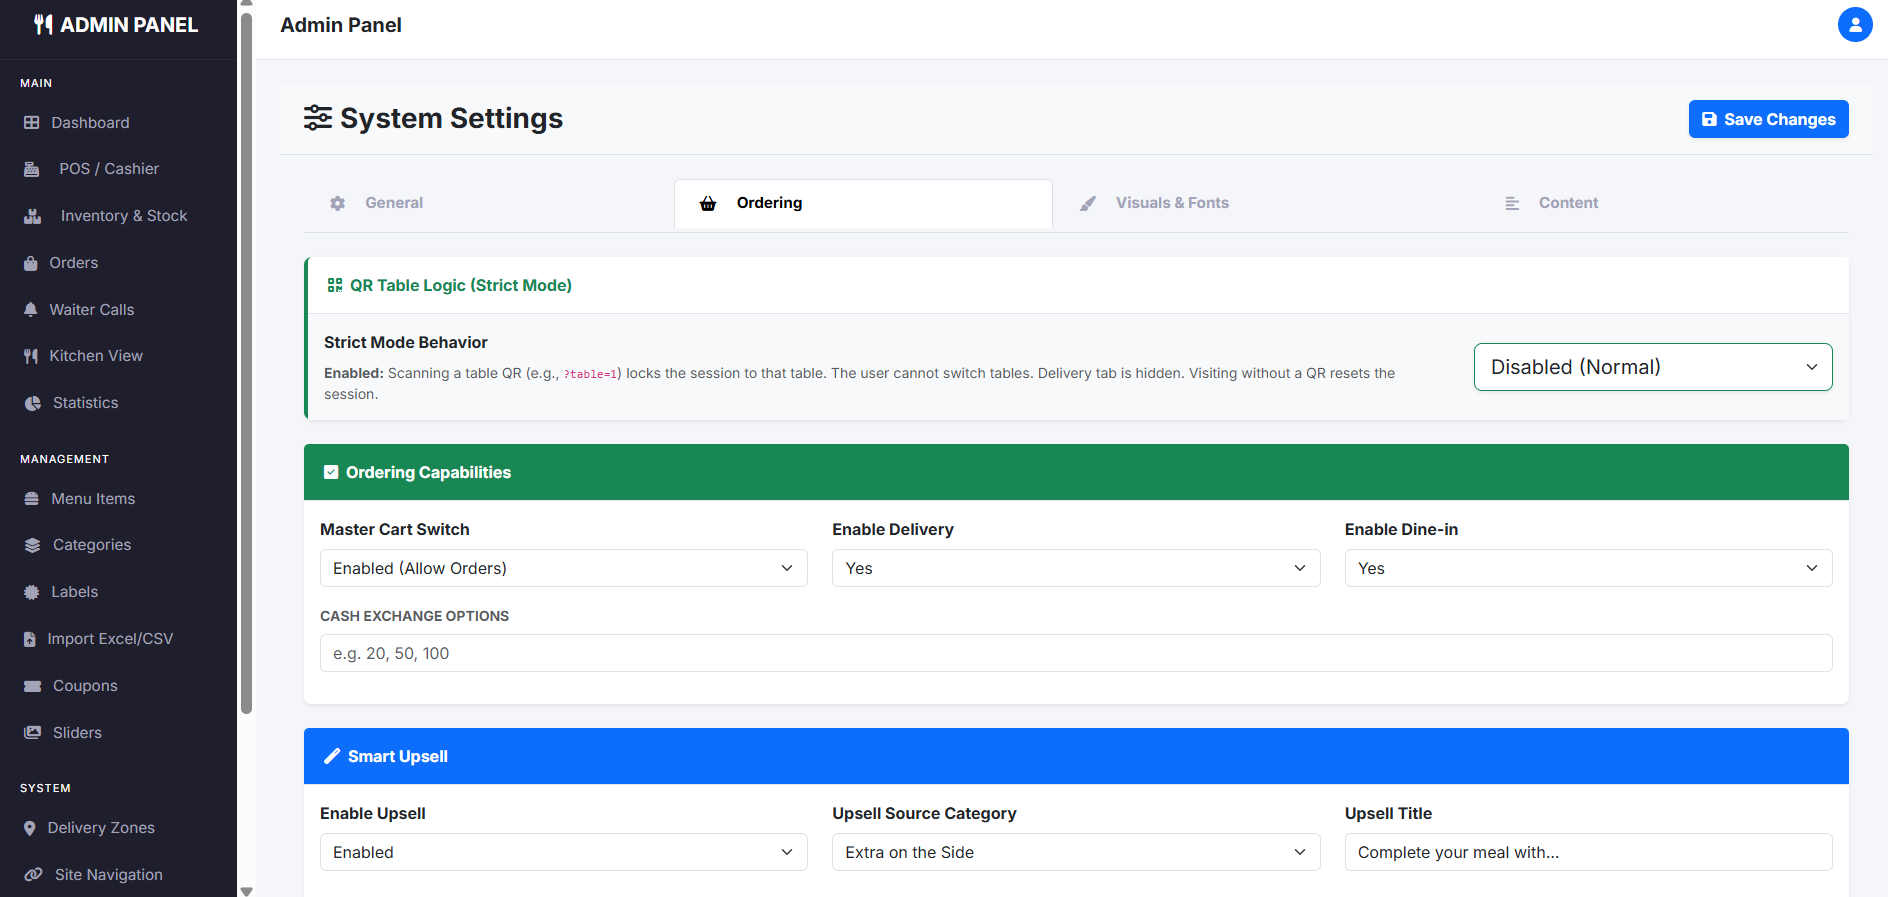Click the Inventory & Stock boxes icon
The width and height of the screenshot is (1888, 897).
coord(33,216)
